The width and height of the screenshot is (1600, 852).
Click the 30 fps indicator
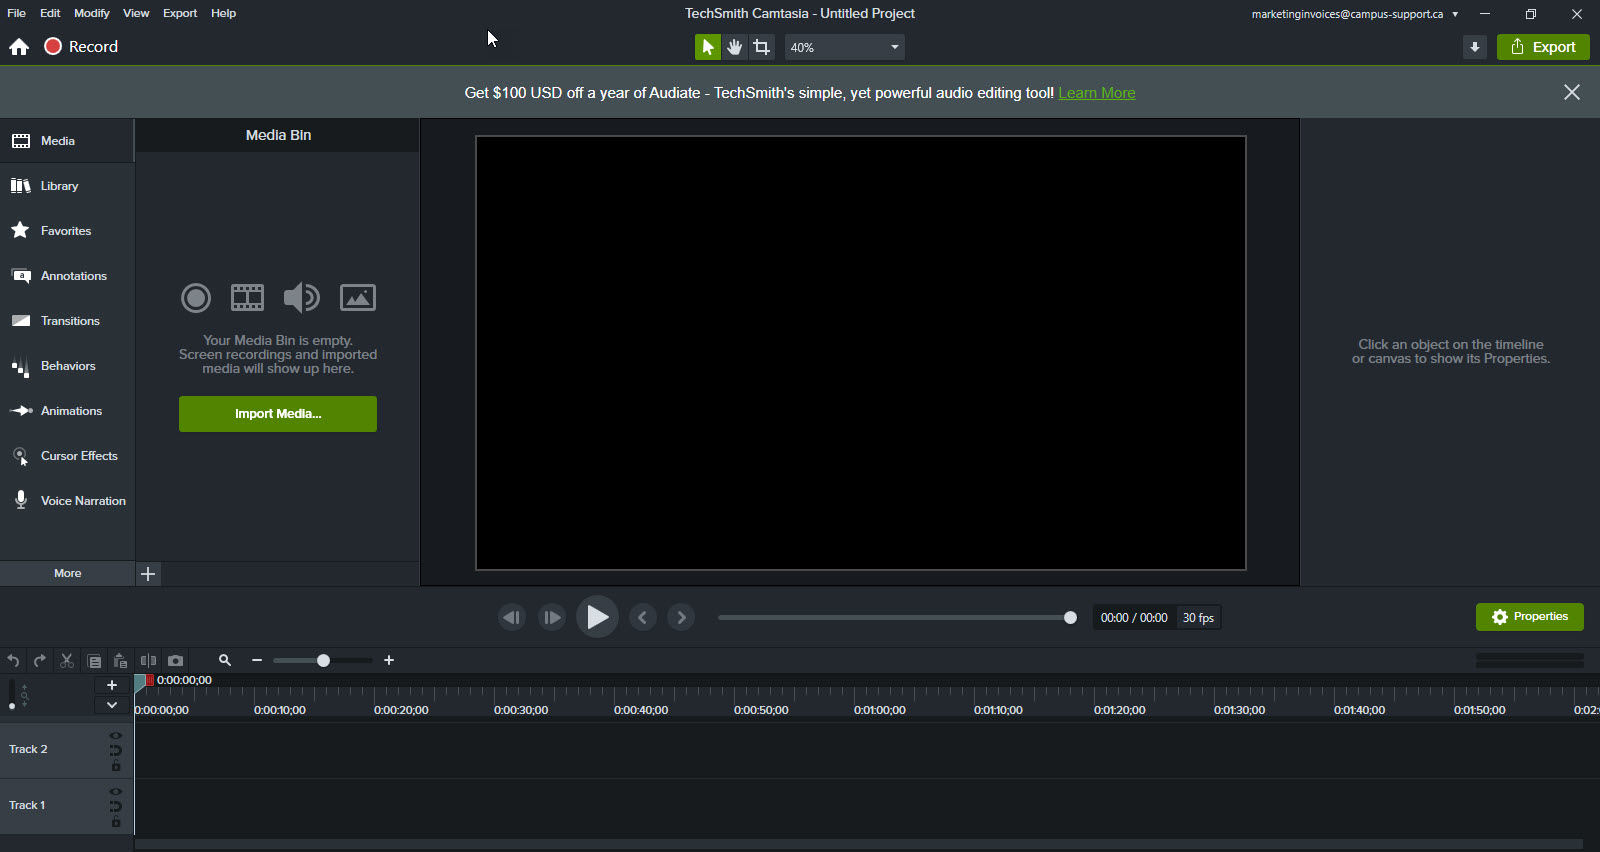coord(1198,618)
